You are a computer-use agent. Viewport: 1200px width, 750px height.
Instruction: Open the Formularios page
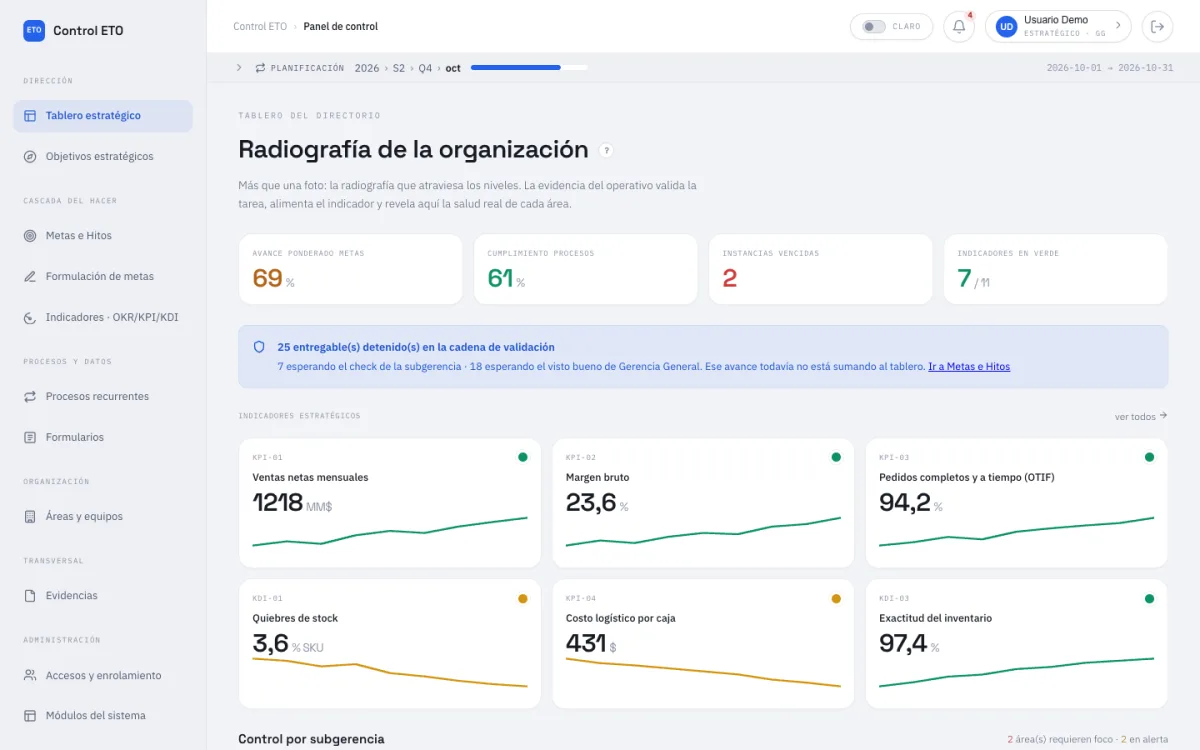click(103, 438)
